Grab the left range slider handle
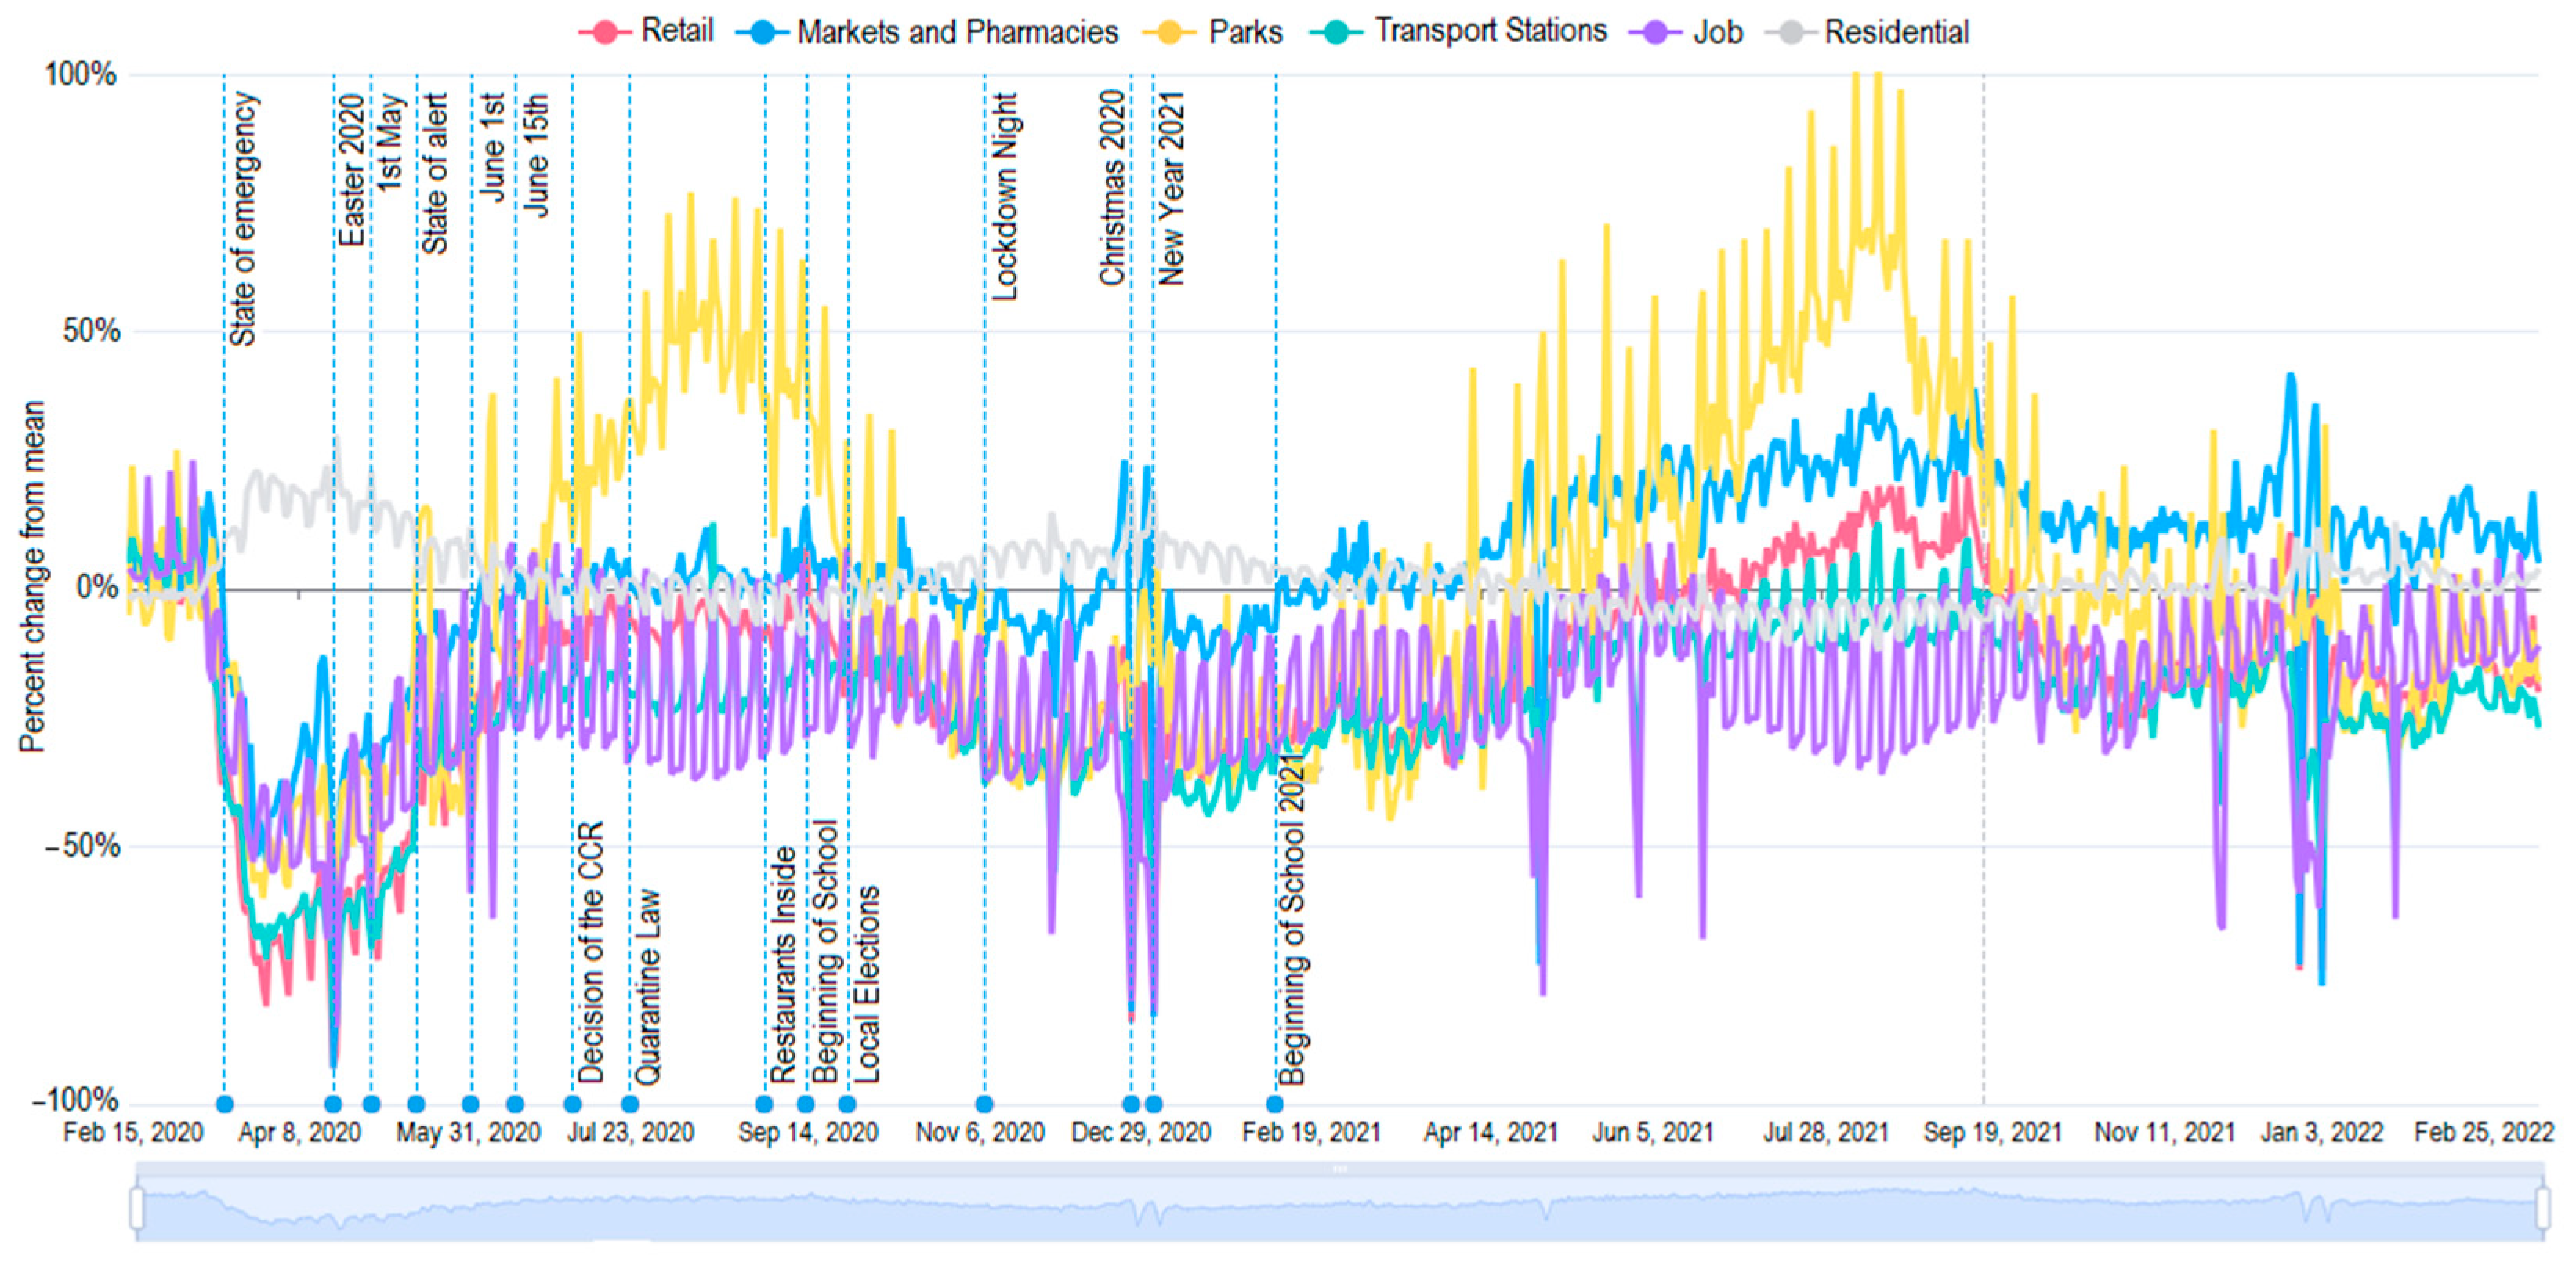Image resolution: width=2576 pixels, height=1262 pixels. [x=138, y=1207]
